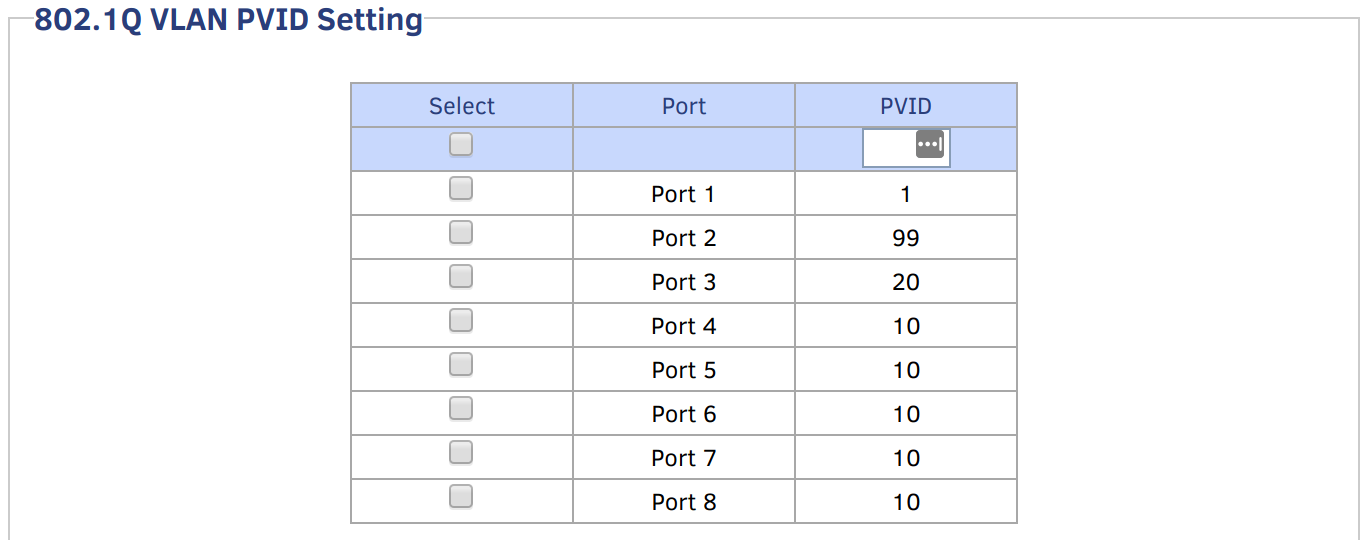Tick the checkbox for Port 3

tap(461, 277)
